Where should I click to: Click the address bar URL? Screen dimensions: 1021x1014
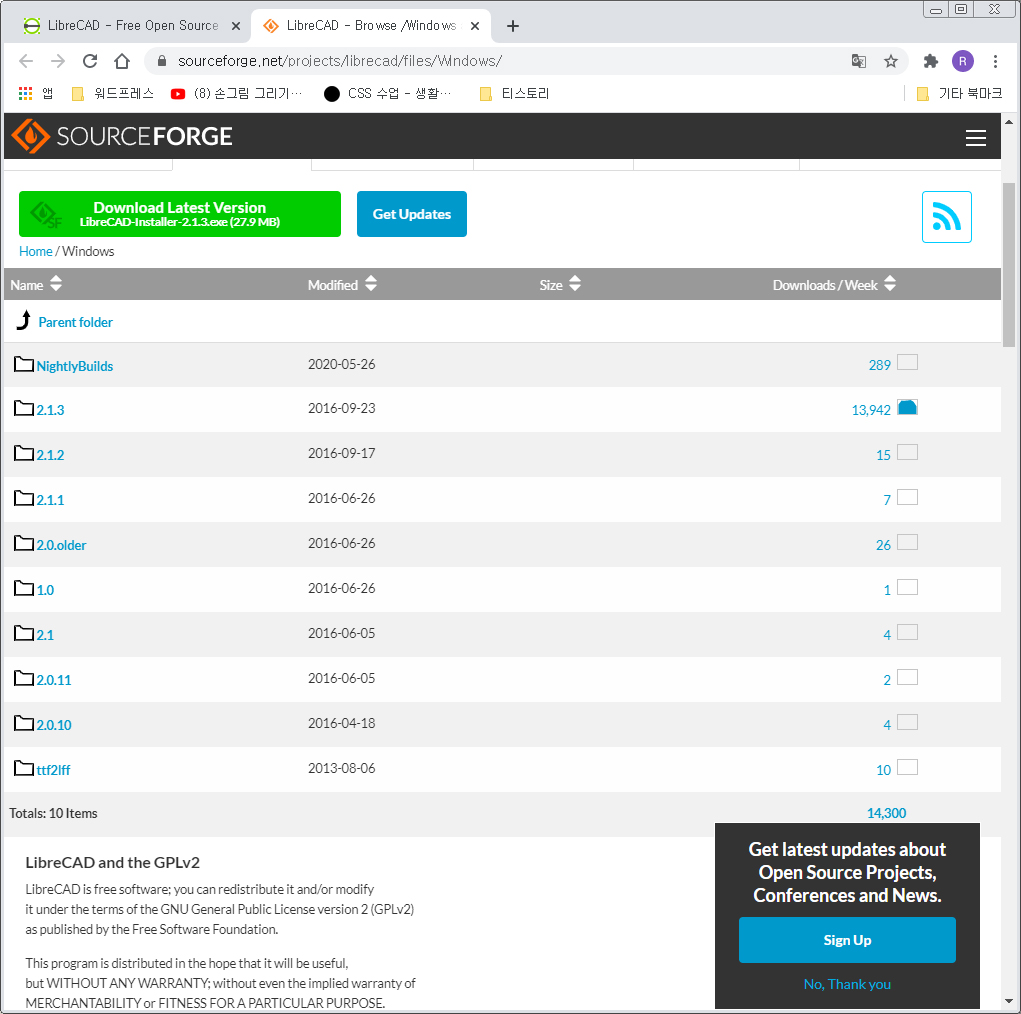coord(339,61)
